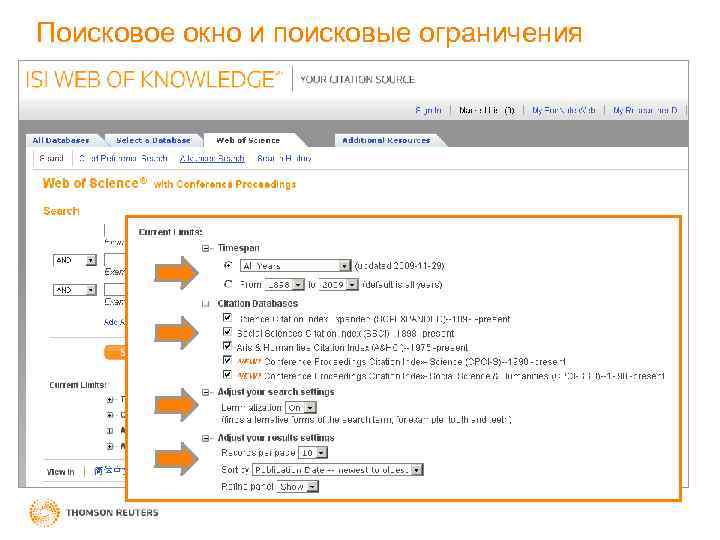This screenshot has width=720, height=540.
Task: Click Citation Databases heading text
Action: click(x=258, y=304)
